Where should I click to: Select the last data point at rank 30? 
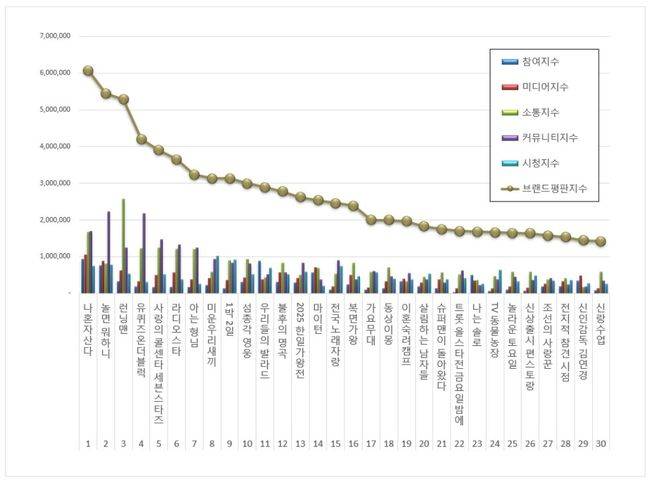point(600,242)
